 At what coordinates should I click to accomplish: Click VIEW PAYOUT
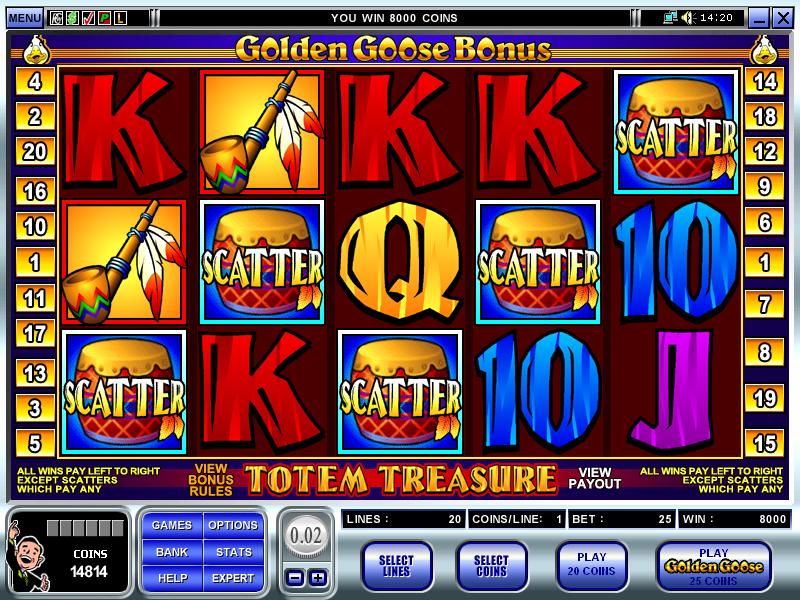[x=594, y=479]
